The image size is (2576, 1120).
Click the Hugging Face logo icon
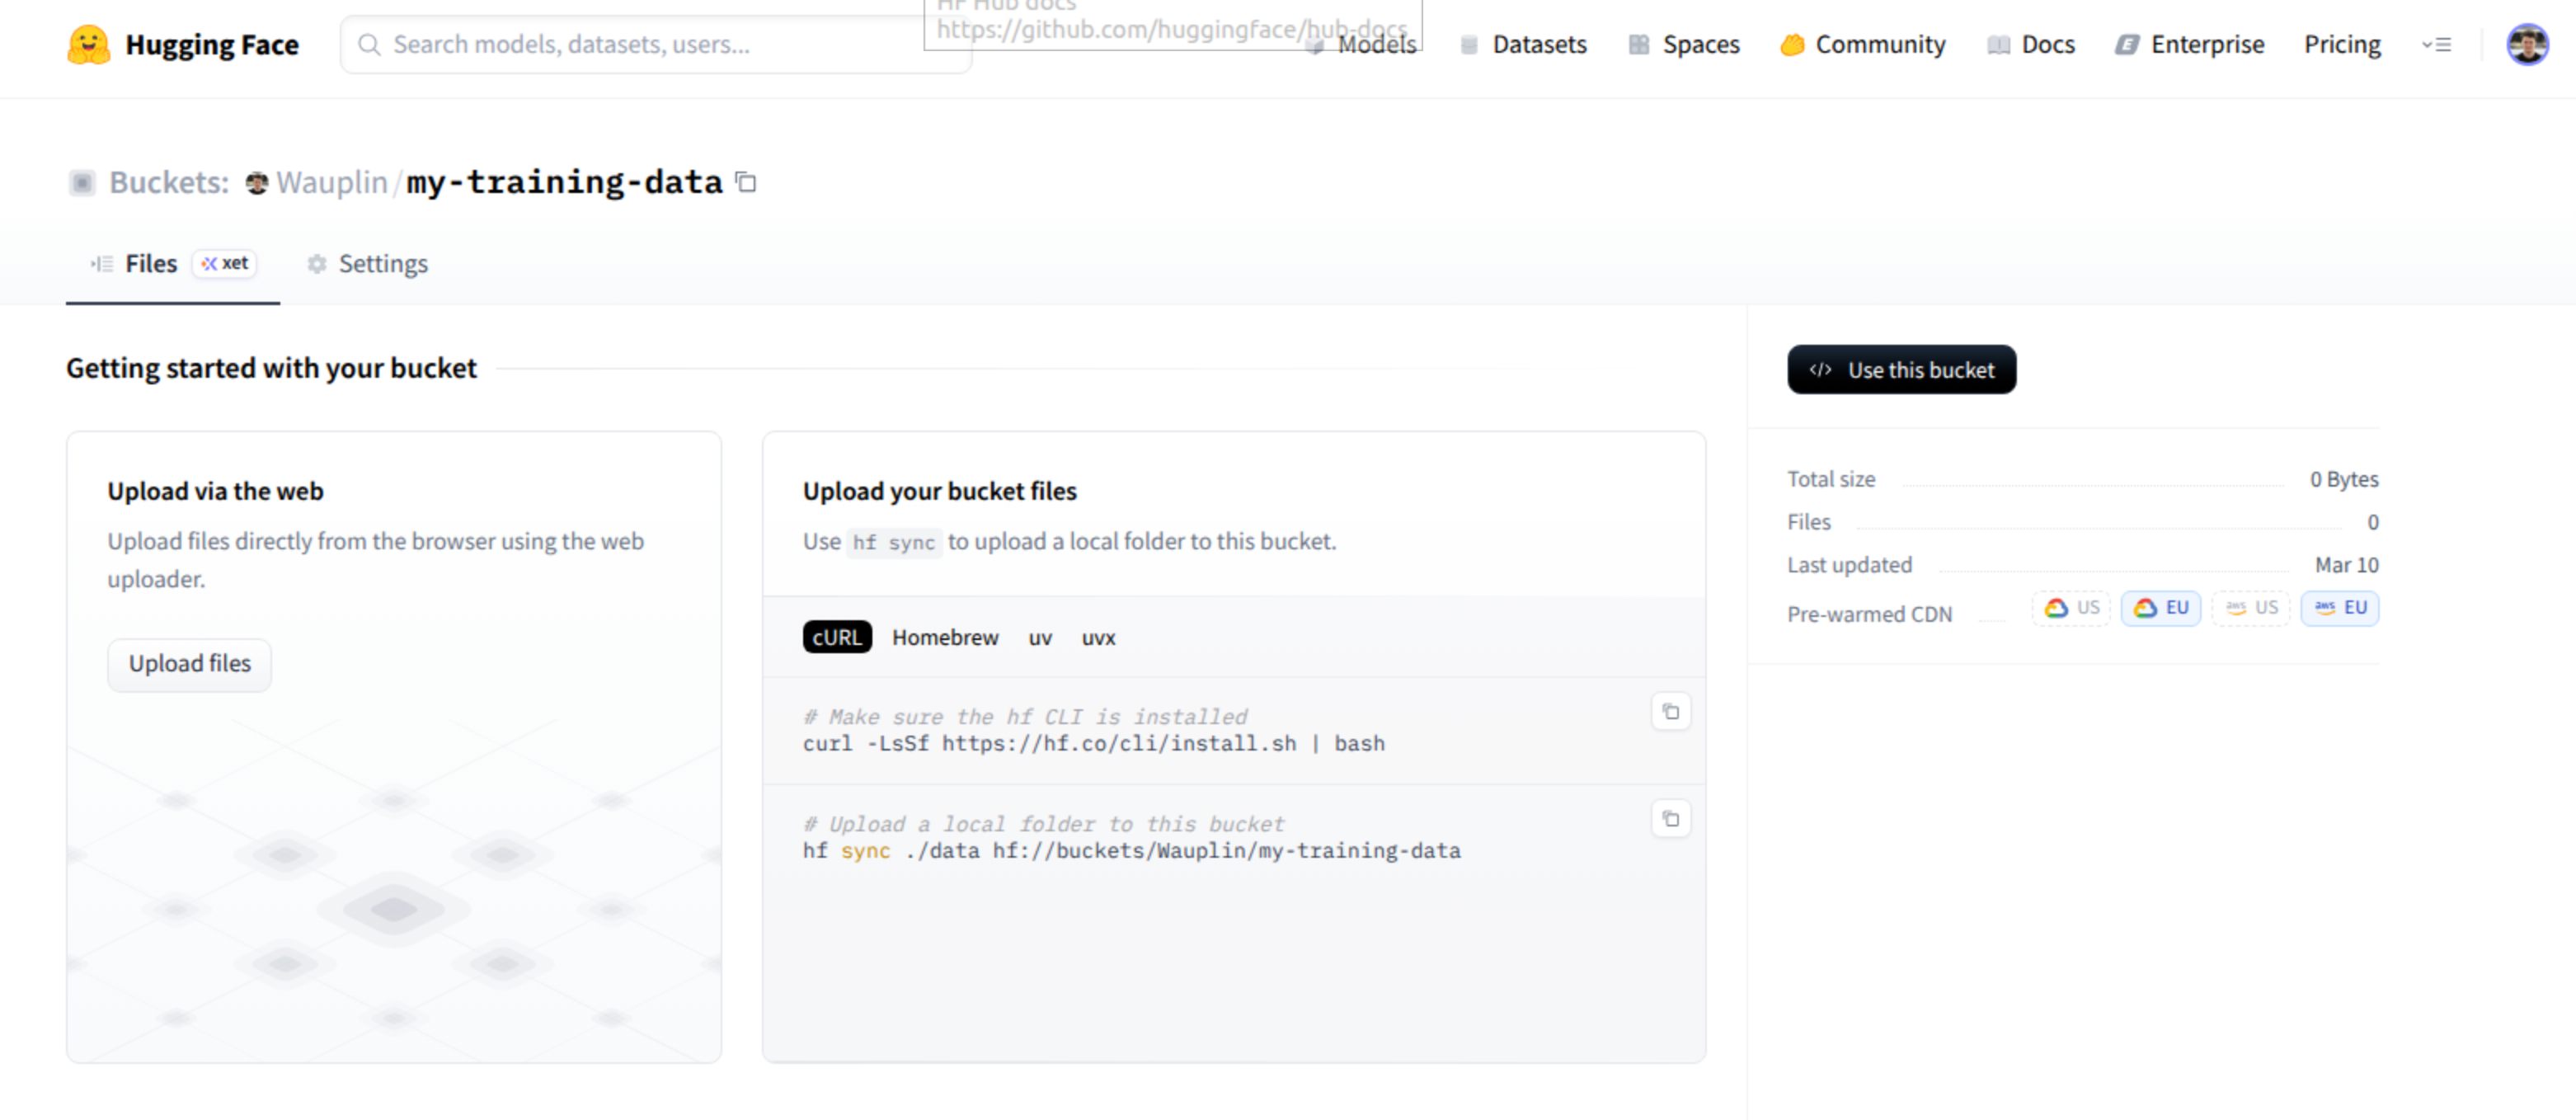click(88, 45)
